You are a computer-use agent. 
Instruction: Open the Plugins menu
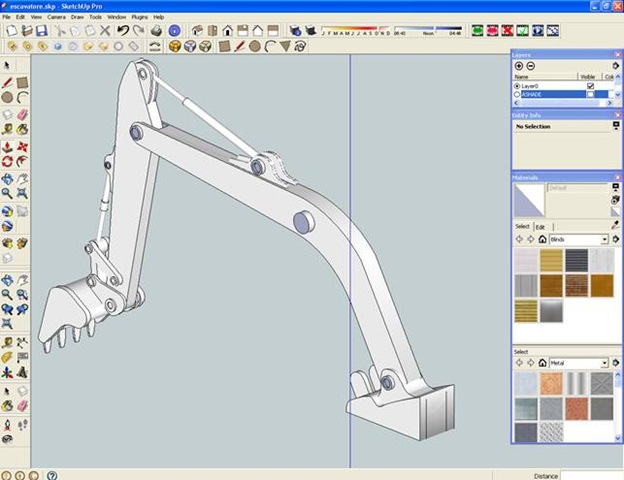pyautogui.click(x=140, y=17)
